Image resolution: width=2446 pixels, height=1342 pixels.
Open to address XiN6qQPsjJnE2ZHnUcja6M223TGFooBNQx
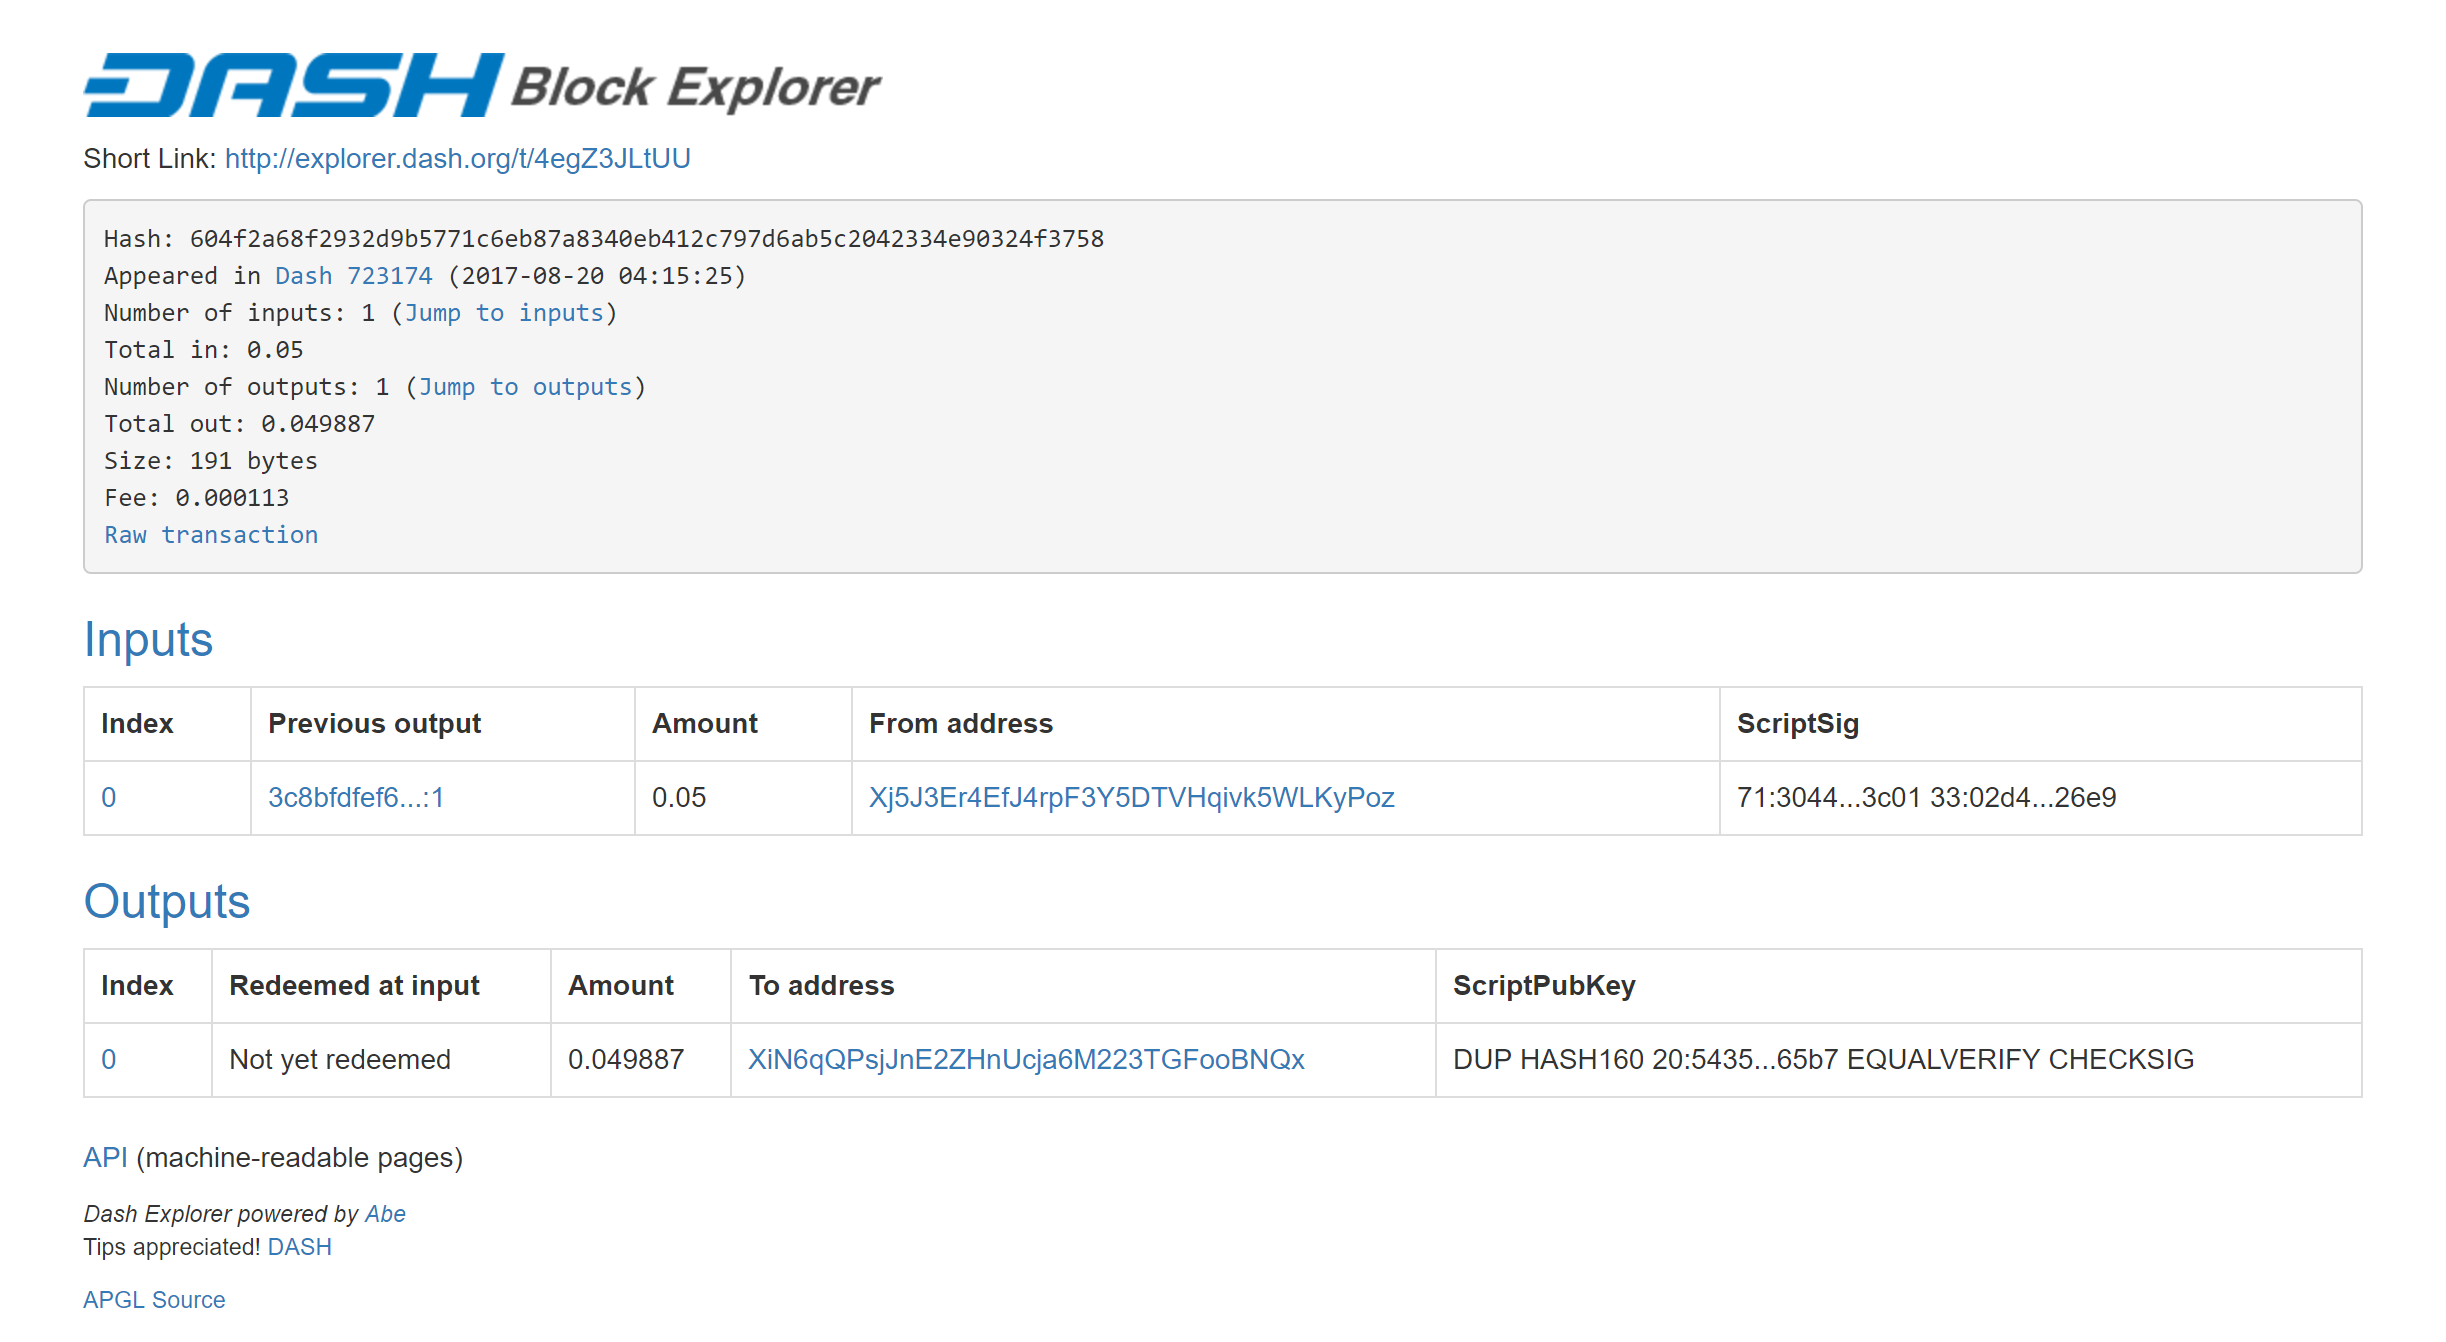point(1026,1060)
